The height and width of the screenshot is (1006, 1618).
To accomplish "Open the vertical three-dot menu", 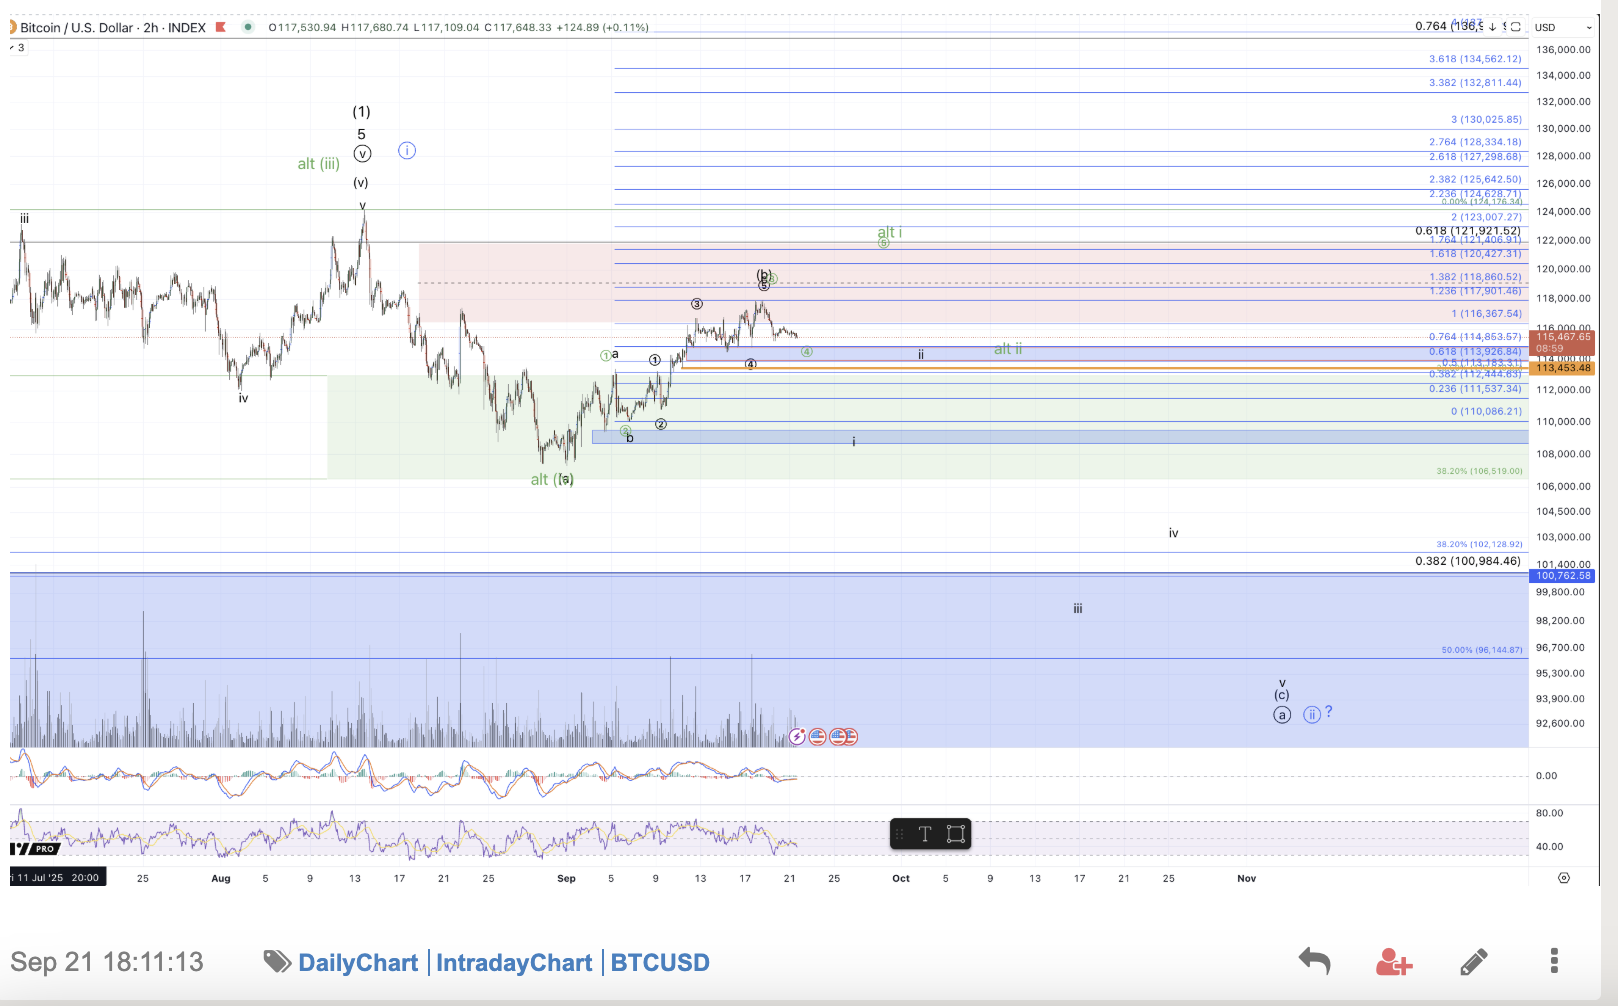I will coord(1553,961).
